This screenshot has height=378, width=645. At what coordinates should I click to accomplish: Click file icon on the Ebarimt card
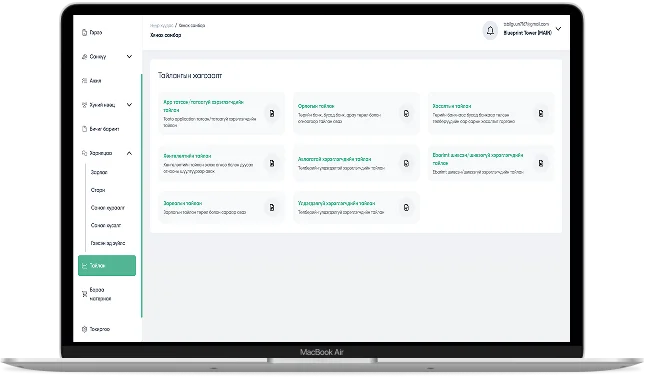click(541, 163)
